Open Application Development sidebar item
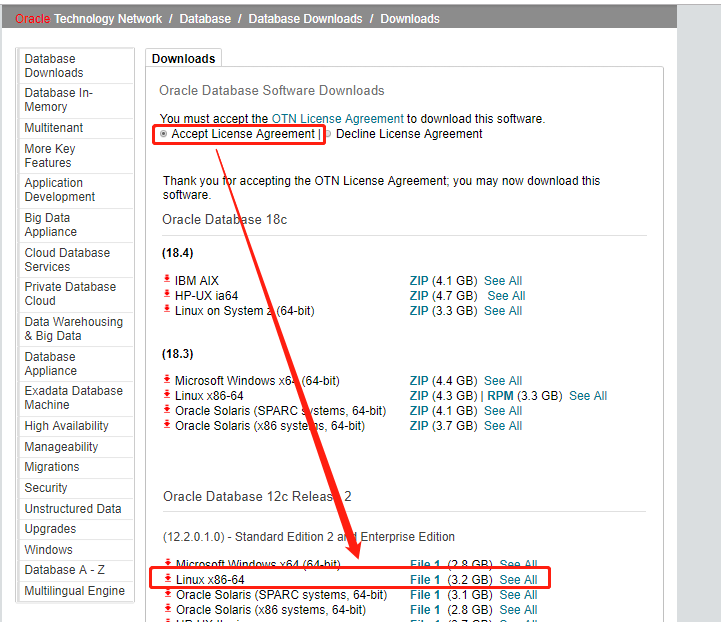The image size is (721, 622). 76,190
